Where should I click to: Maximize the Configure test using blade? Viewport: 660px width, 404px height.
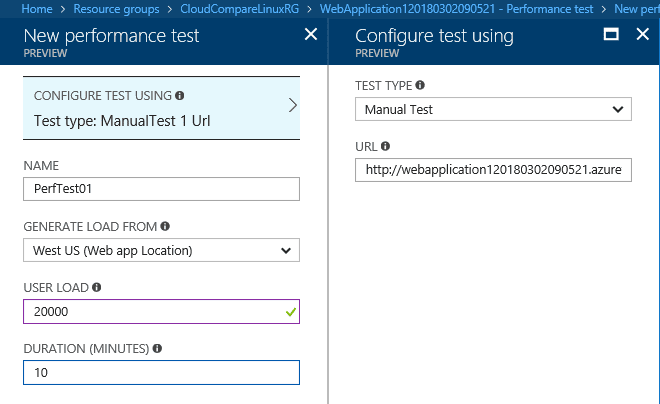[x=611, y=34]
